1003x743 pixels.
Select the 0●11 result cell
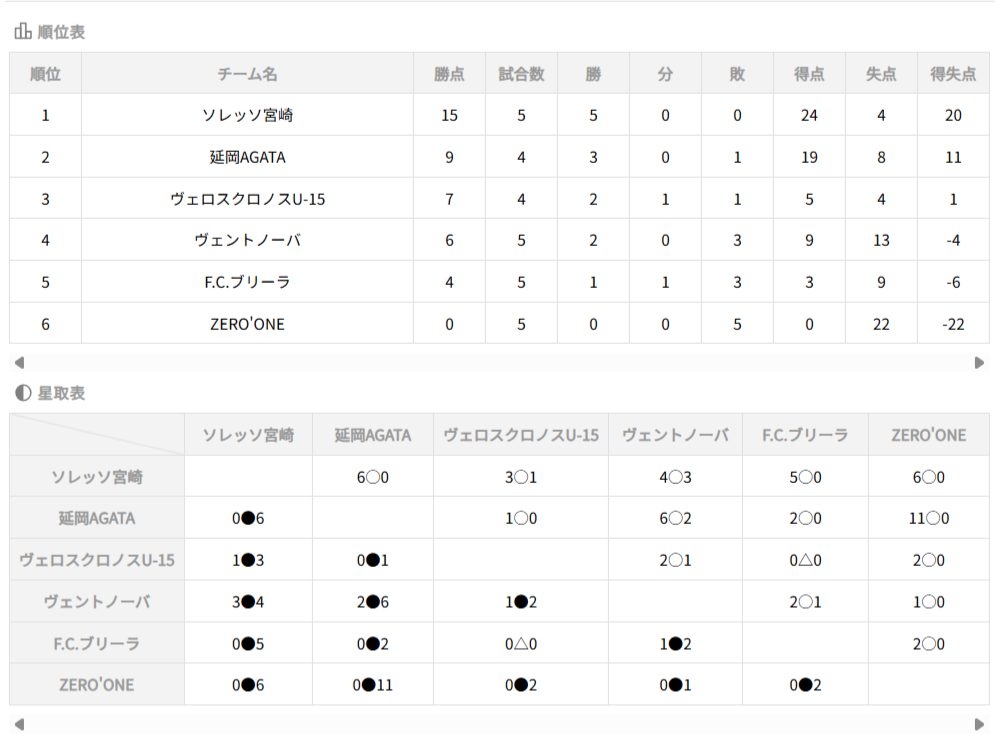point(371,685)
